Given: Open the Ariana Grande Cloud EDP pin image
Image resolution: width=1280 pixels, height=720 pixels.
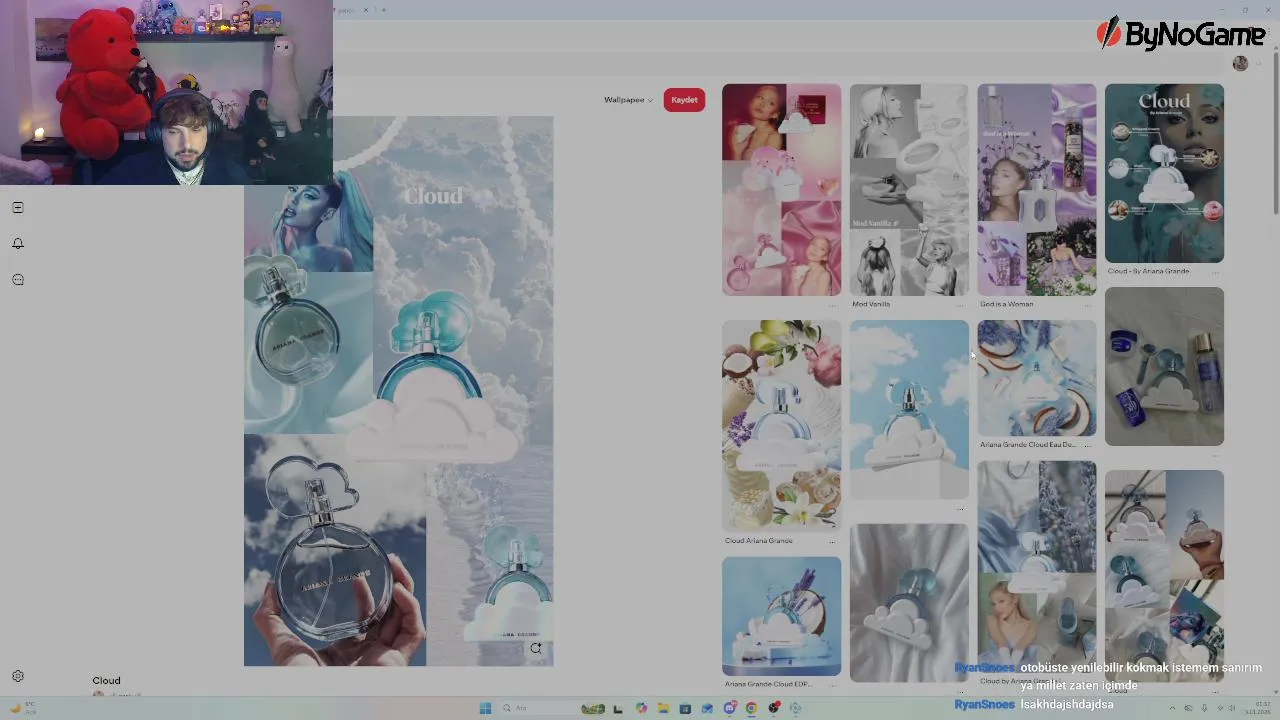Looking at the screenshot, I should click(x=781, y=616).
